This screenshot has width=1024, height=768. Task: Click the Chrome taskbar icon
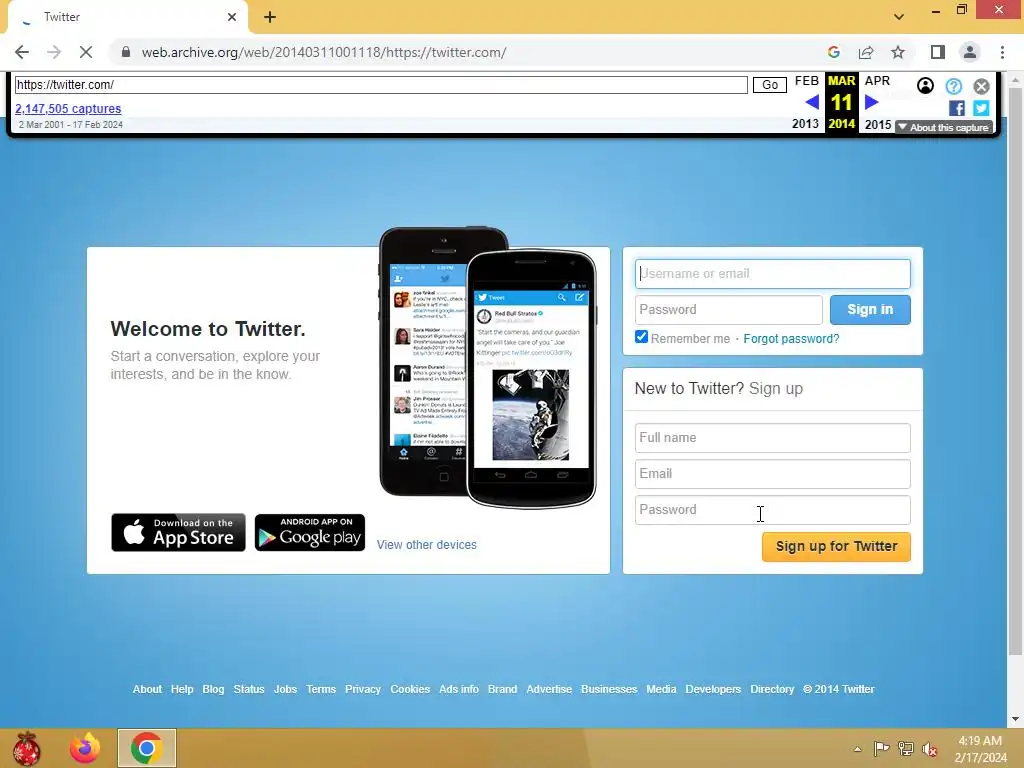146,748
